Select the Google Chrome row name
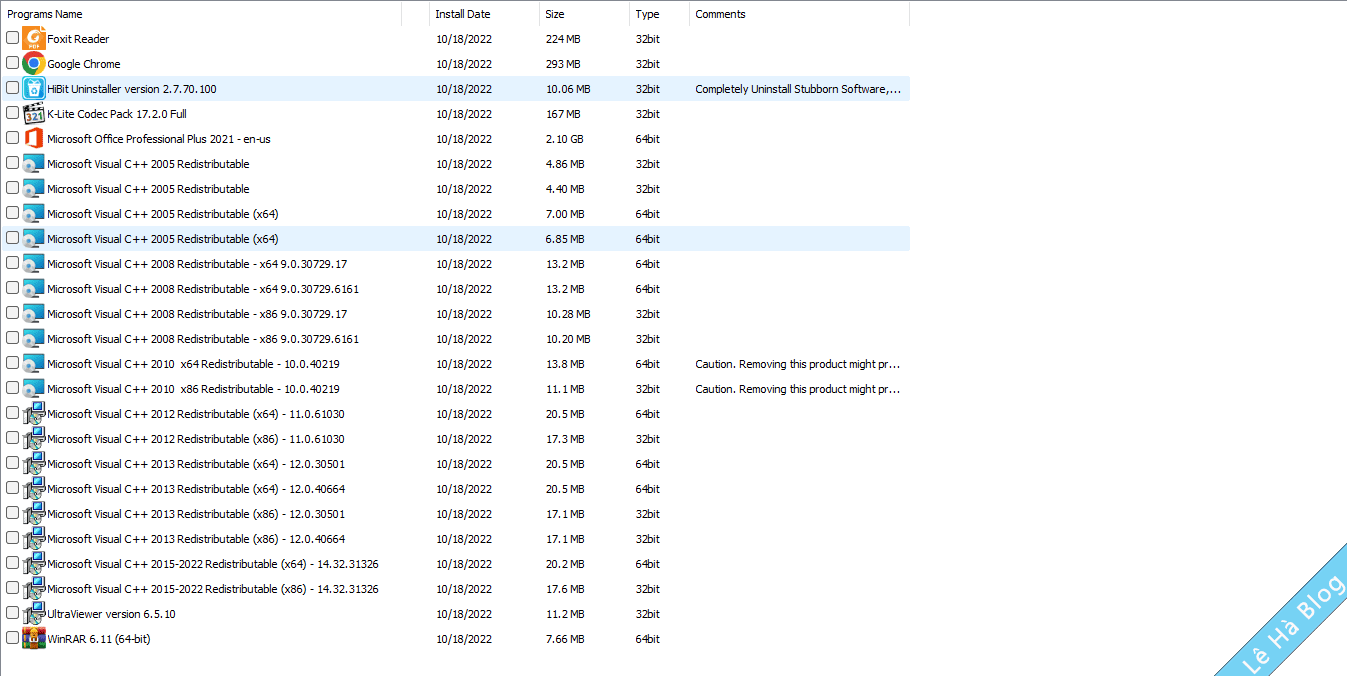 (x=84, y=64)
